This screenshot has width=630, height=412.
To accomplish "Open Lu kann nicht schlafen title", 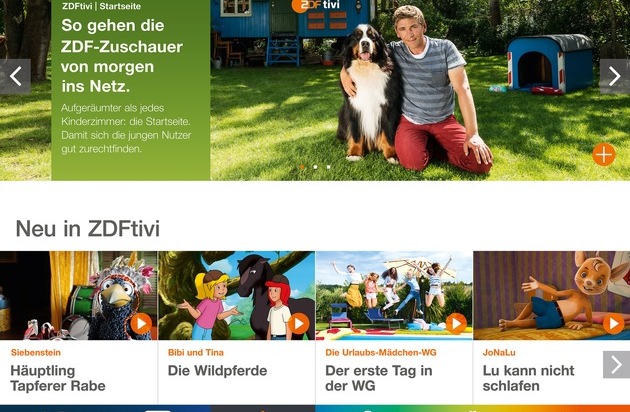I will point(528,378).
